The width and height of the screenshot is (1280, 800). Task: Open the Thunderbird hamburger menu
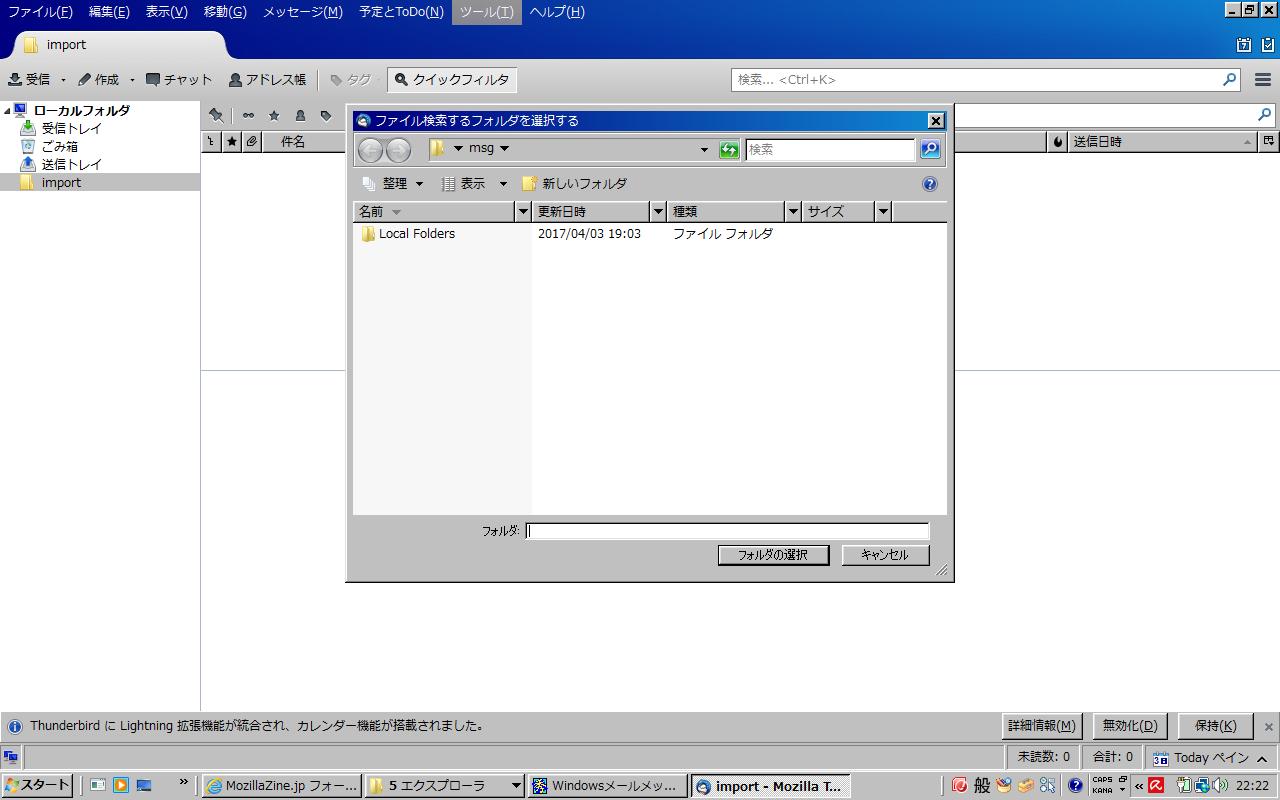[x=1263, y=80]
